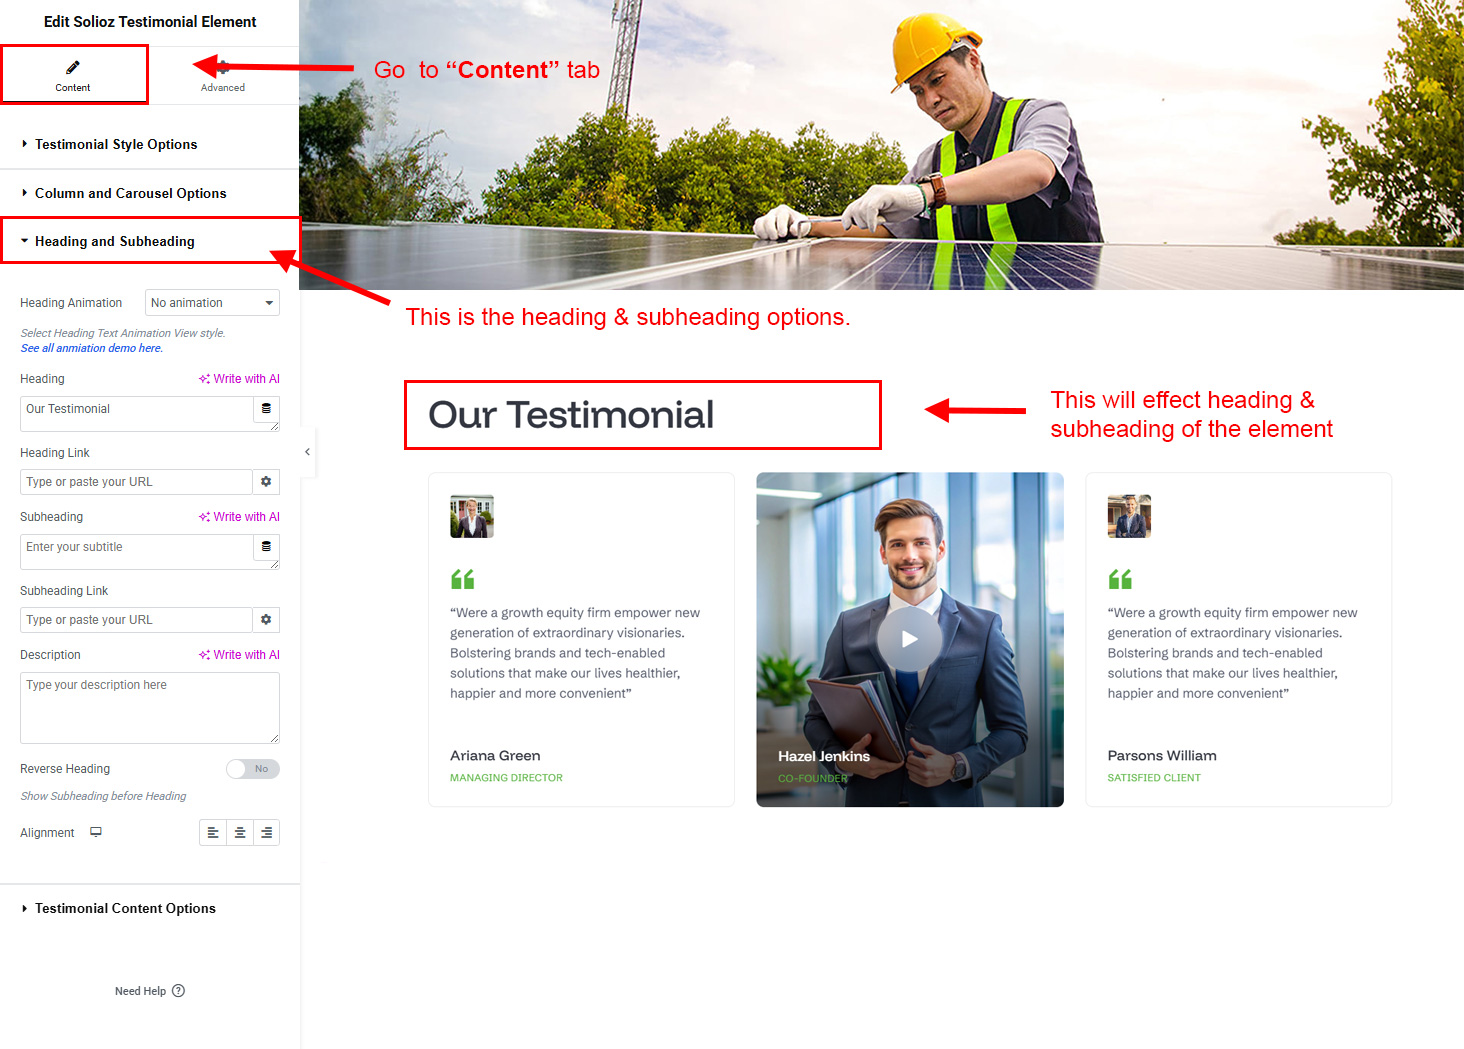
Task: Align heading to the left
Action: click(x=213, y=833)
